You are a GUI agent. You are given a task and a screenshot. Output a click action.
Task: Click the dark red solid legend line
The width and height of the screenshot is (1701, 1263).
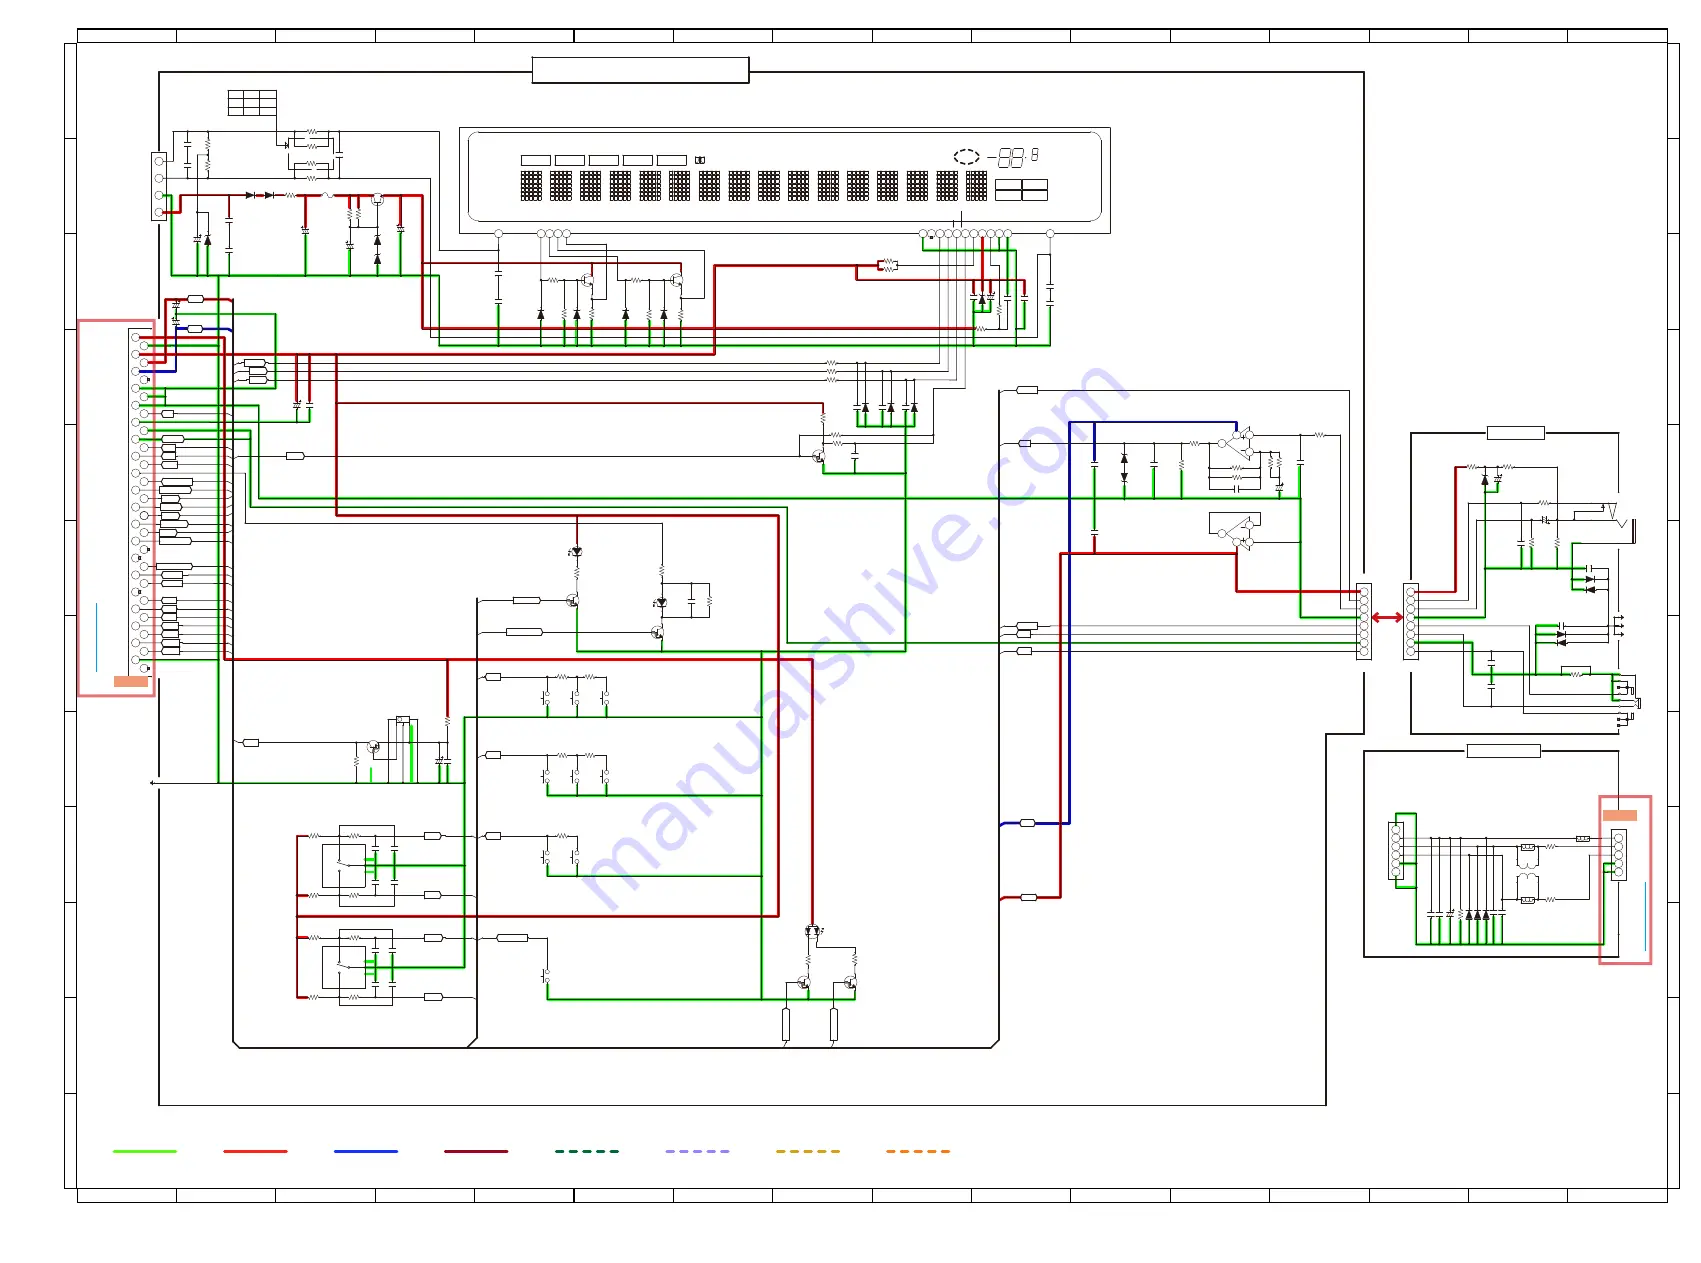click(x=476, y=1151)
